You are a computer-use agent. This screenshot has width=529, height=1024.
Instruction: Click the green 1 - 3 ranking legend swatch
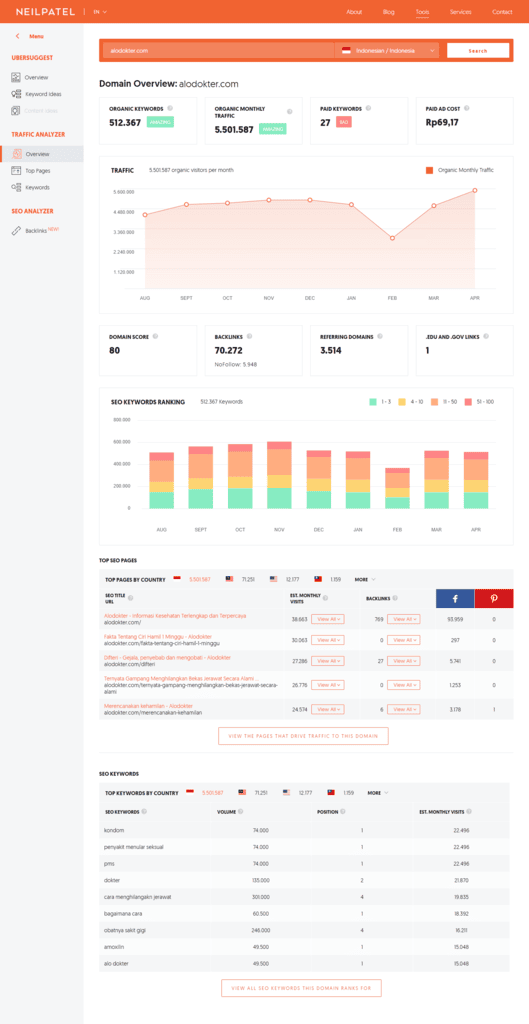coord(372,402)
